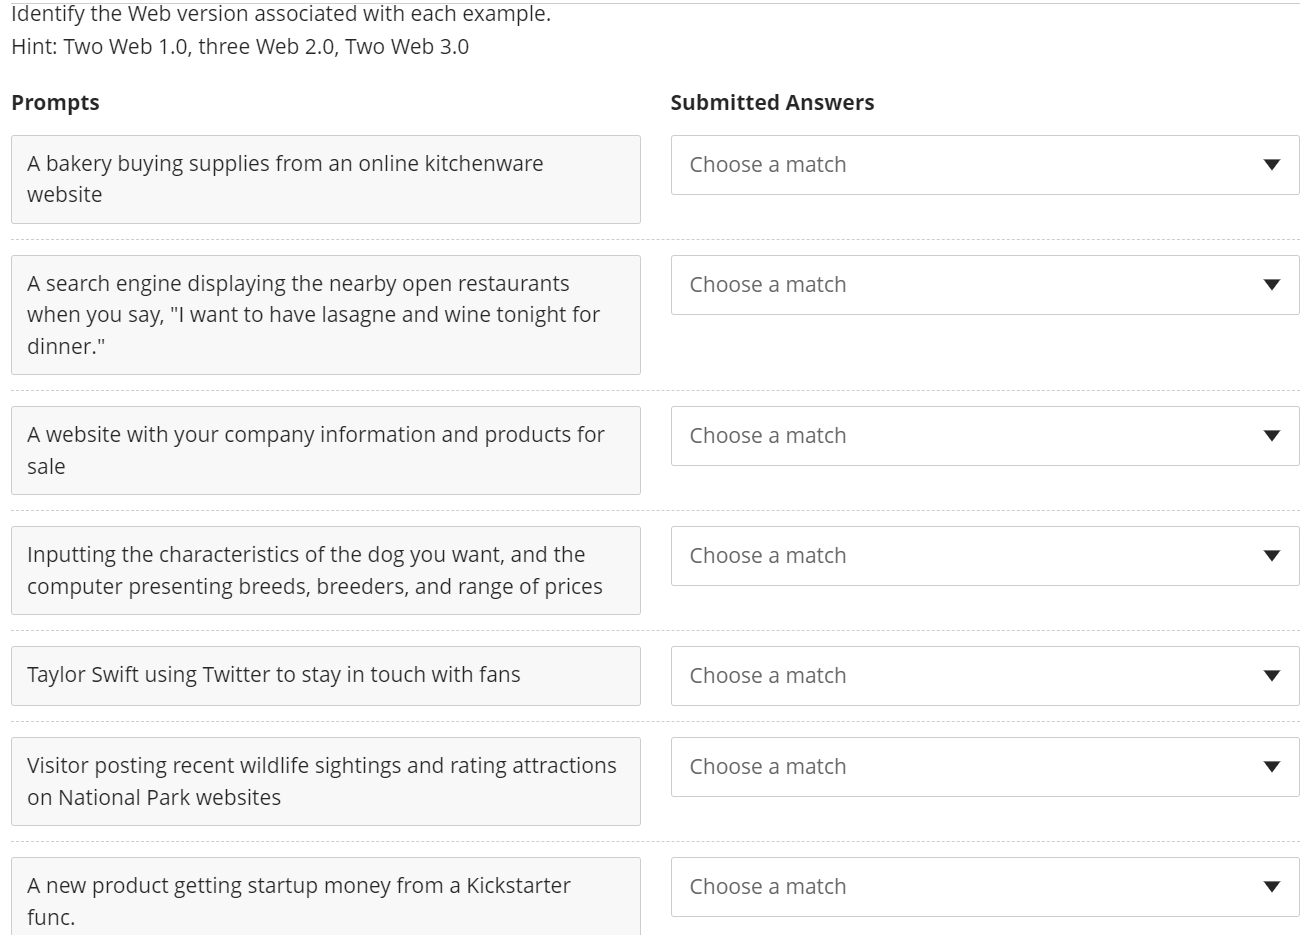1313x935 pixels.
Task: Select the Kickstarter startup money prompt box
Action: tap(325, 897)
